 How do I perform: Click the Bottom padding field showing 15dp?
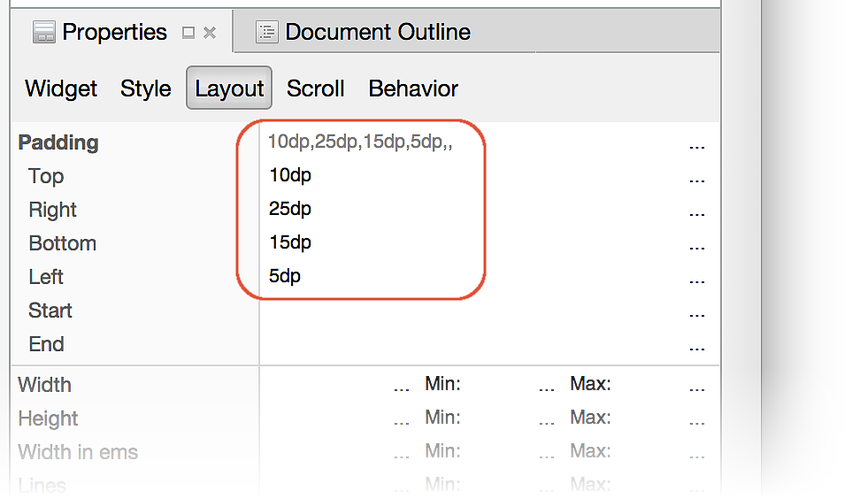click(x=291, y=243)
